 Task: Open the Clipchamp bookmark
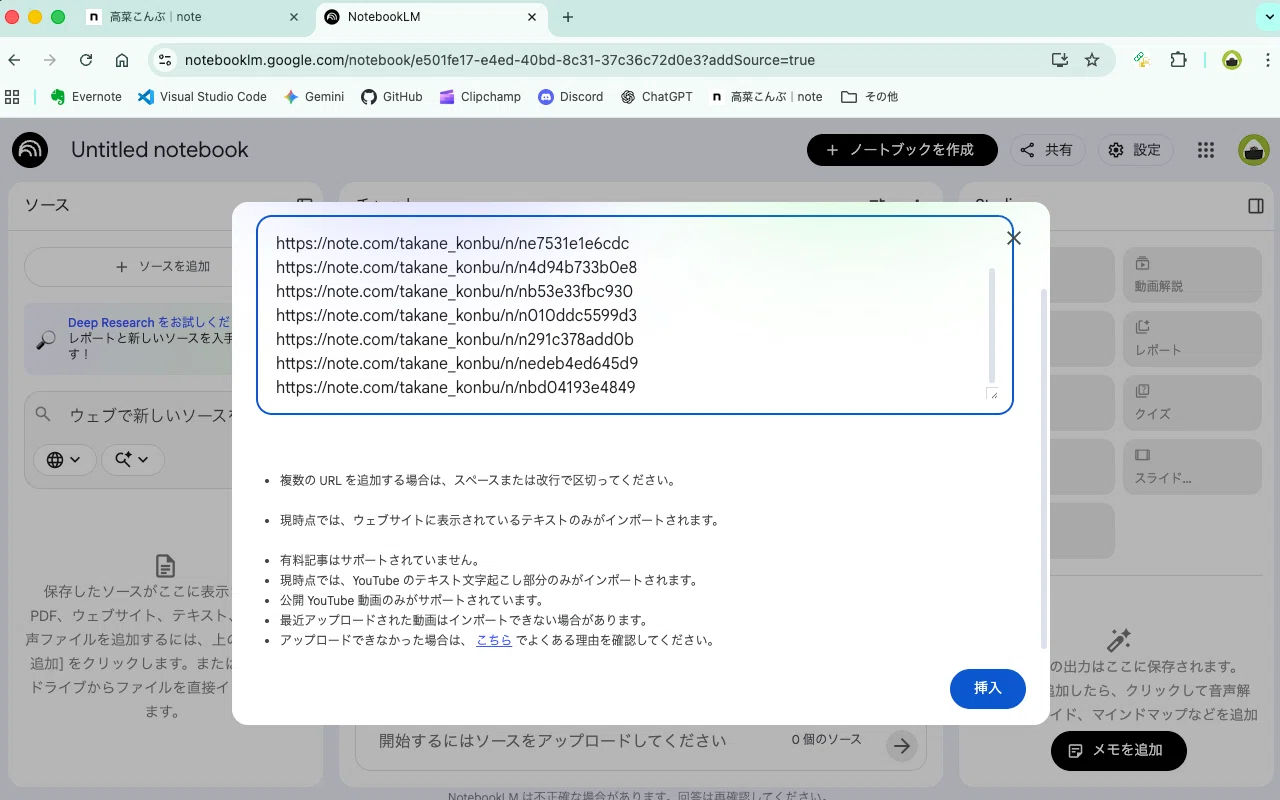tap(479, 97)
